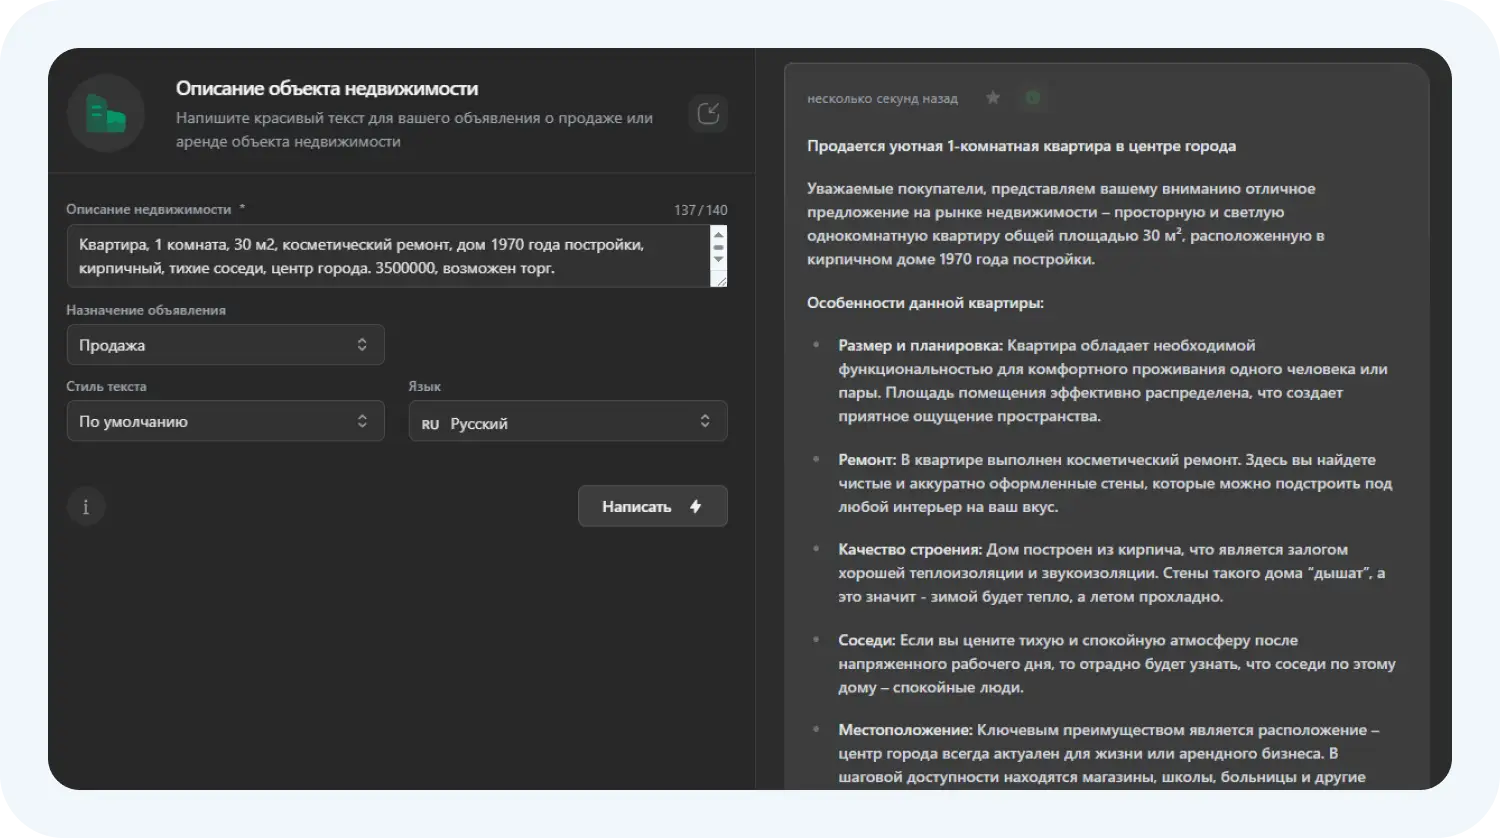Mark generated text as favorite with star

(x=993, y=98)
